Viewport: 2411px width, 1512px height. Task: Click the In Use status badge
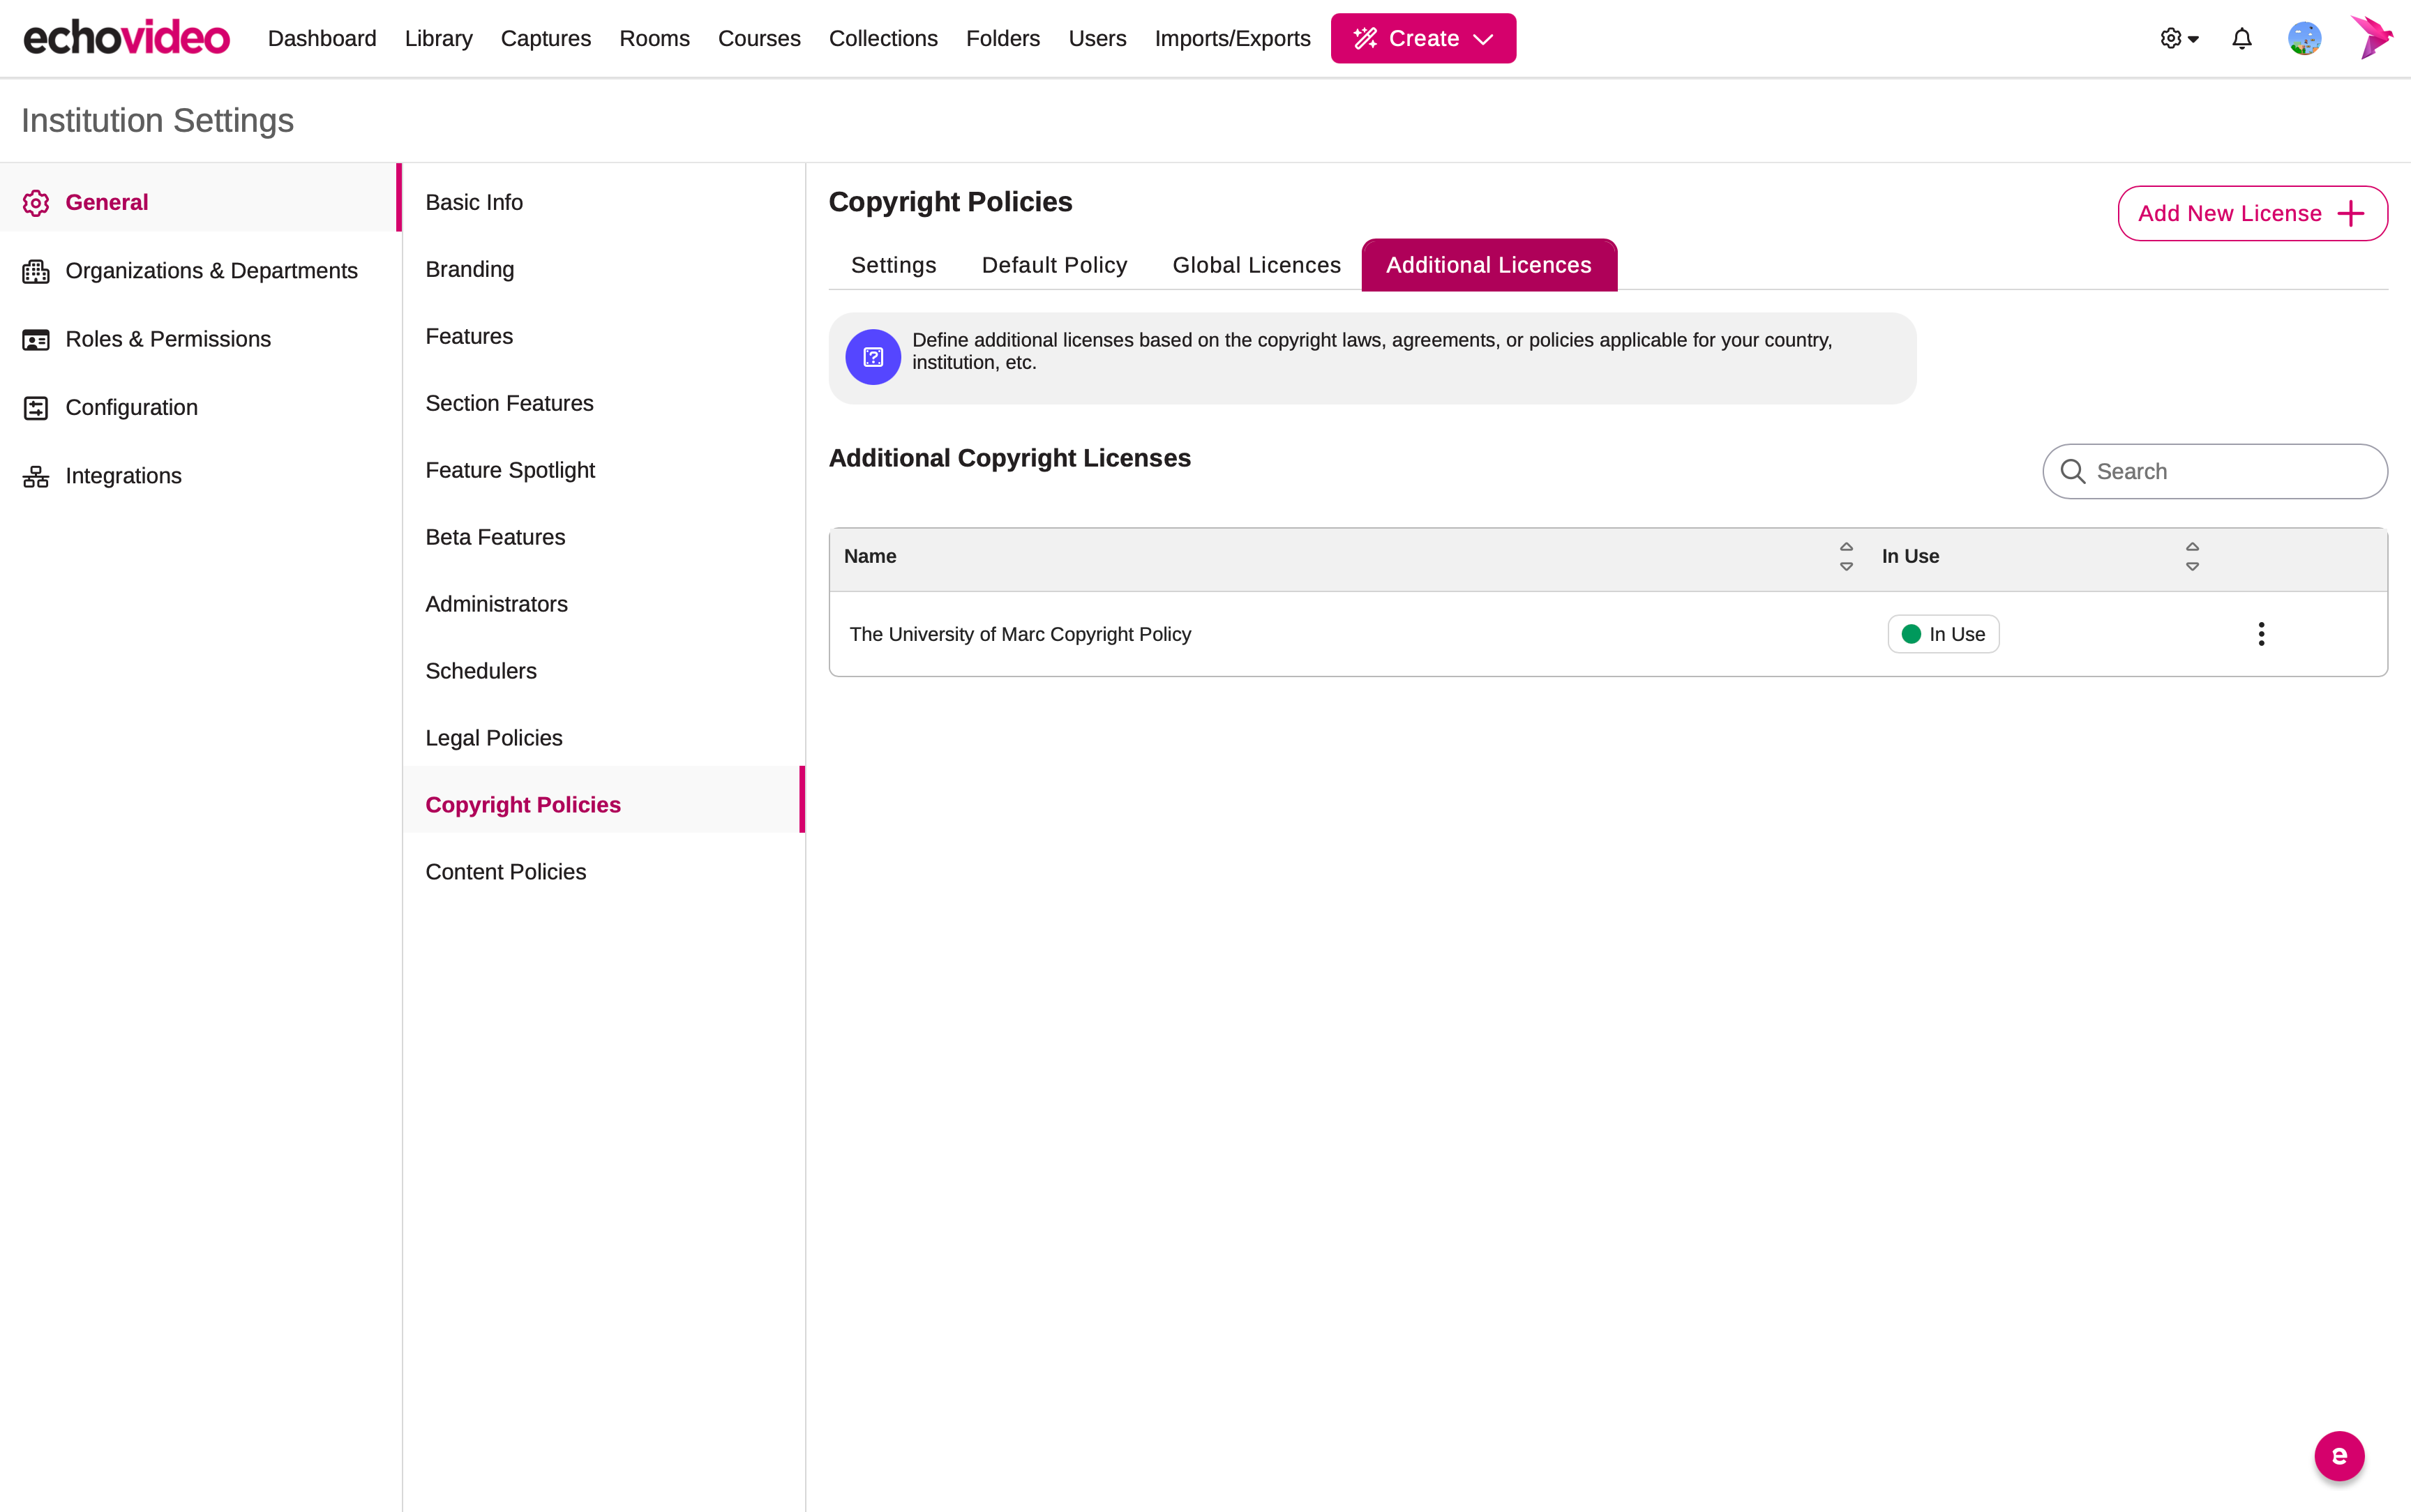click(1943, 634)
